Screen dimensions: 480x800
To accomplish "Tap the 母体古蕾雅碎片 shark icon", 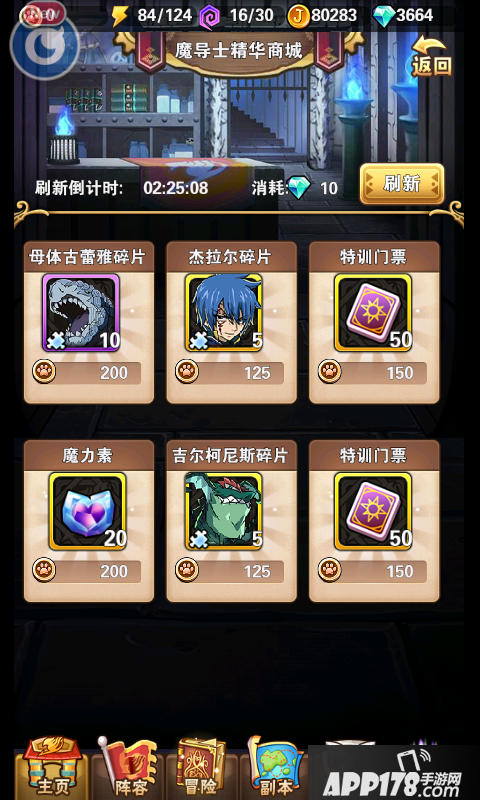I will (x=81, y=312).
